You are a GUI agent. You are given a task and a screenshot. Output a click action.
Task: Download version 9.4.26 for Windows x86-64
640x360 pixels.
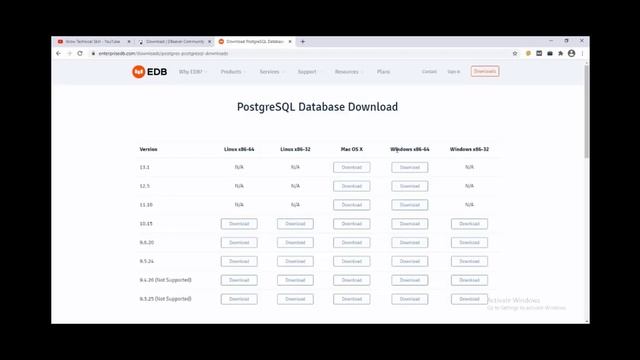click(409, 280)
